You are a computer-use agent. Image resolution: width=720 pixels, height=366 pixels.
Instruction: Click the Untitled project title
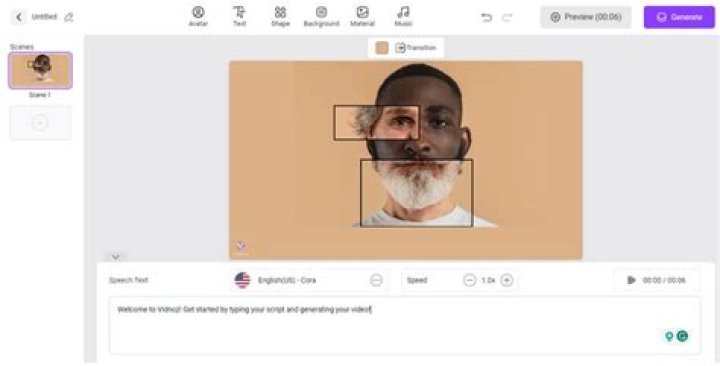click(x=44, y=17)
